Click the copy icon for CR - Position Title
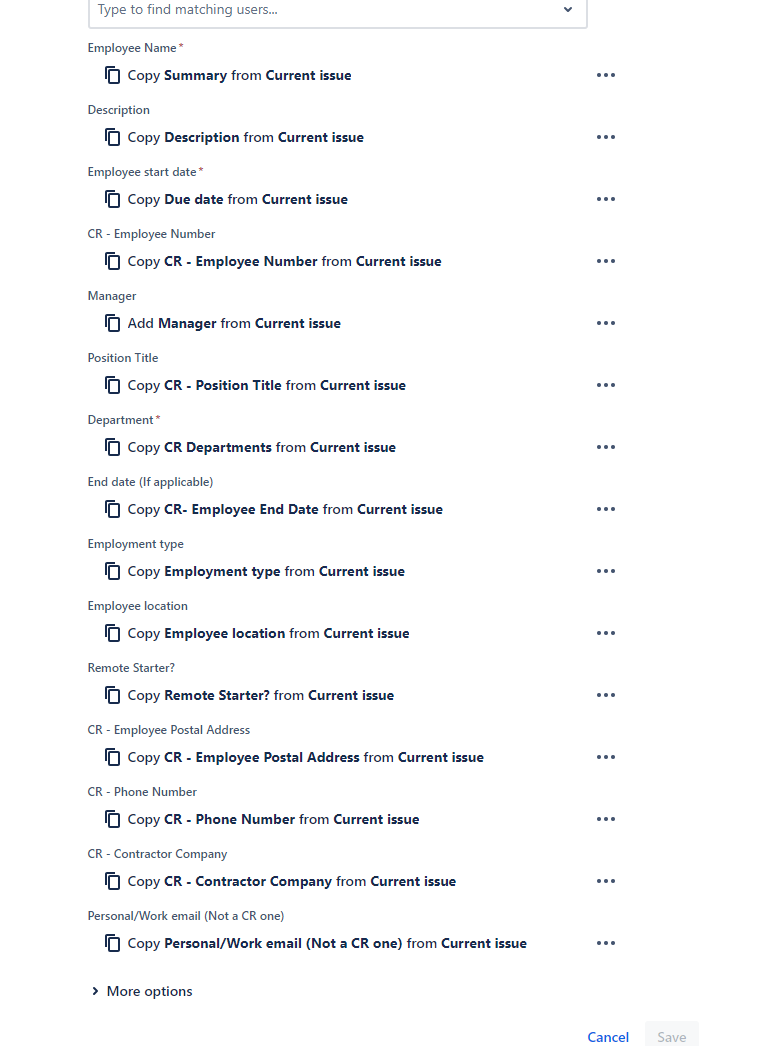The height and width of the screenshot is (1046, 779). 112,385
